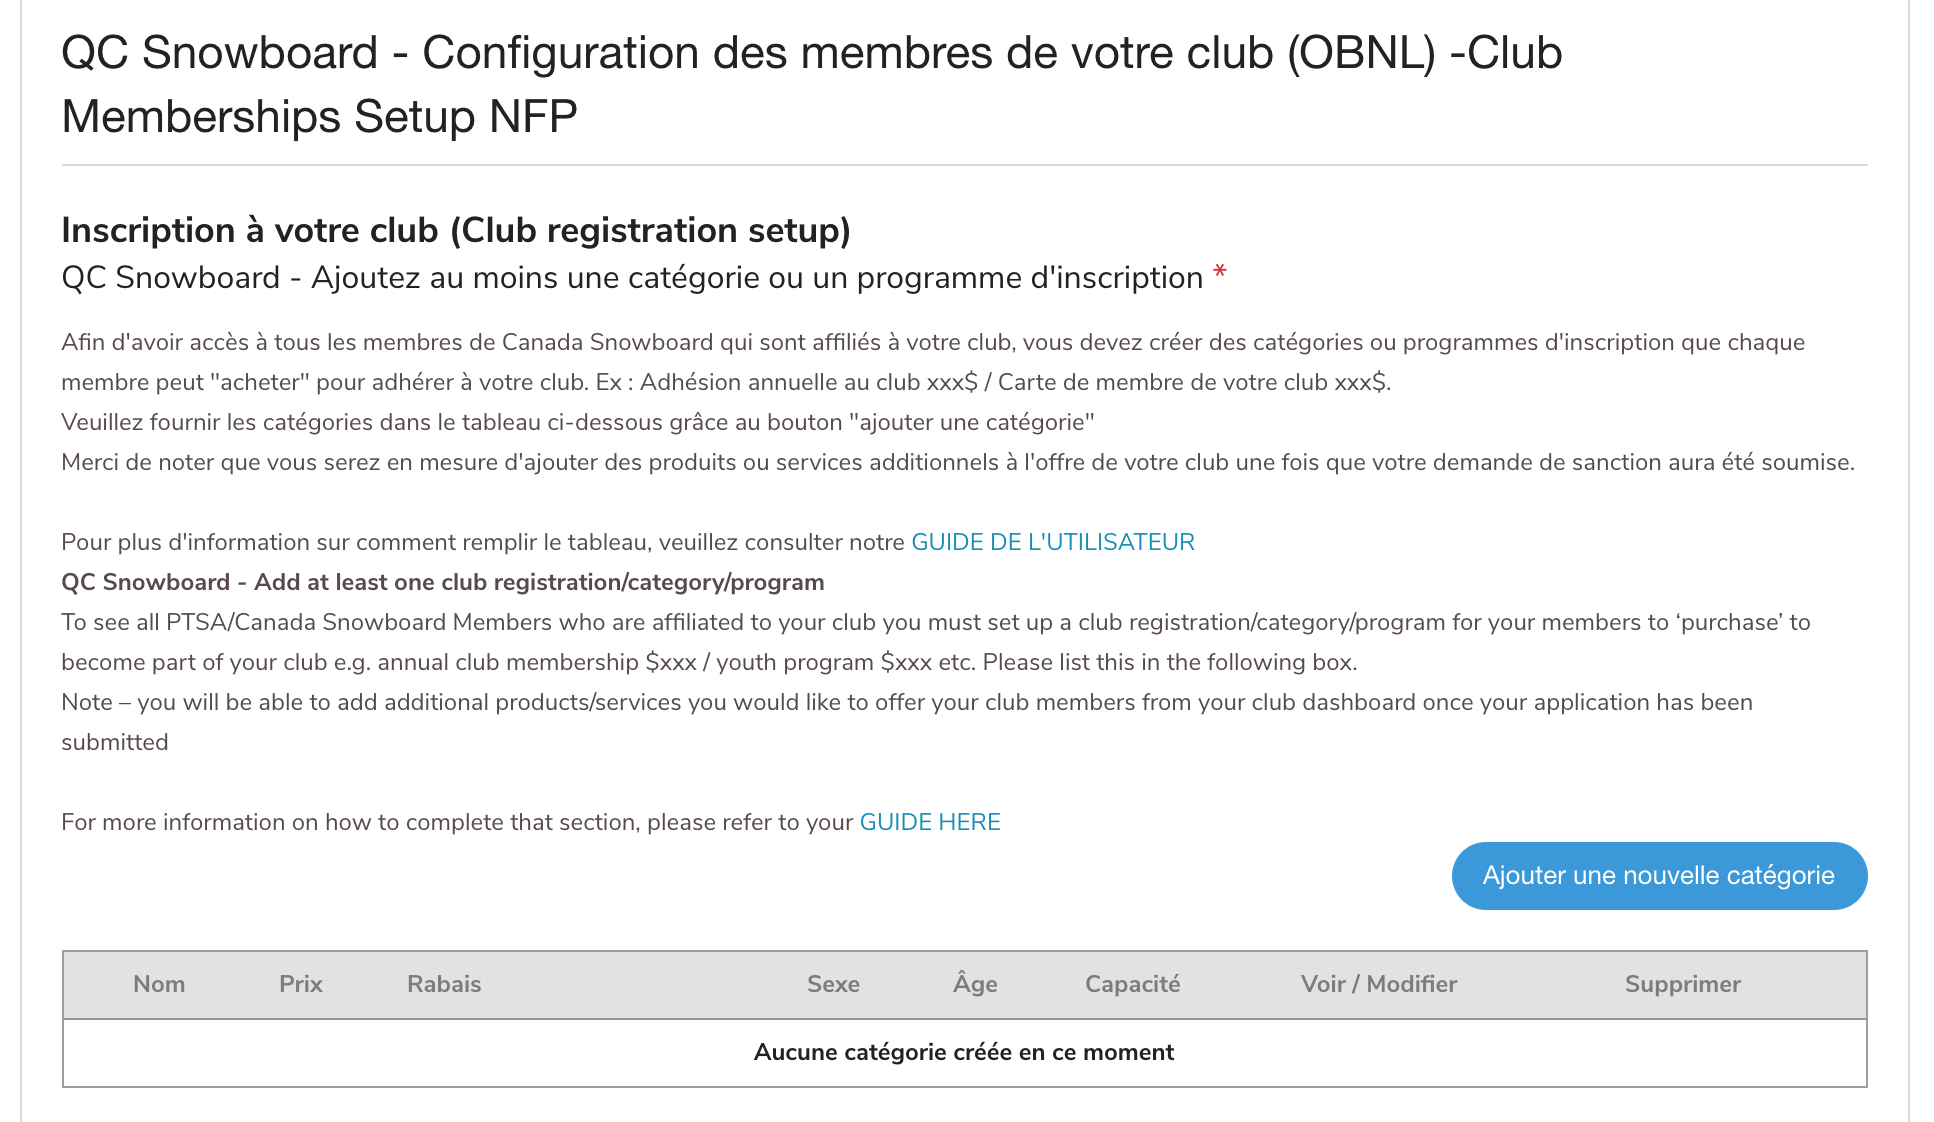1934x1122 pixels.
Task: Open the GUIDE HERE link
Action: pos(930,822)
